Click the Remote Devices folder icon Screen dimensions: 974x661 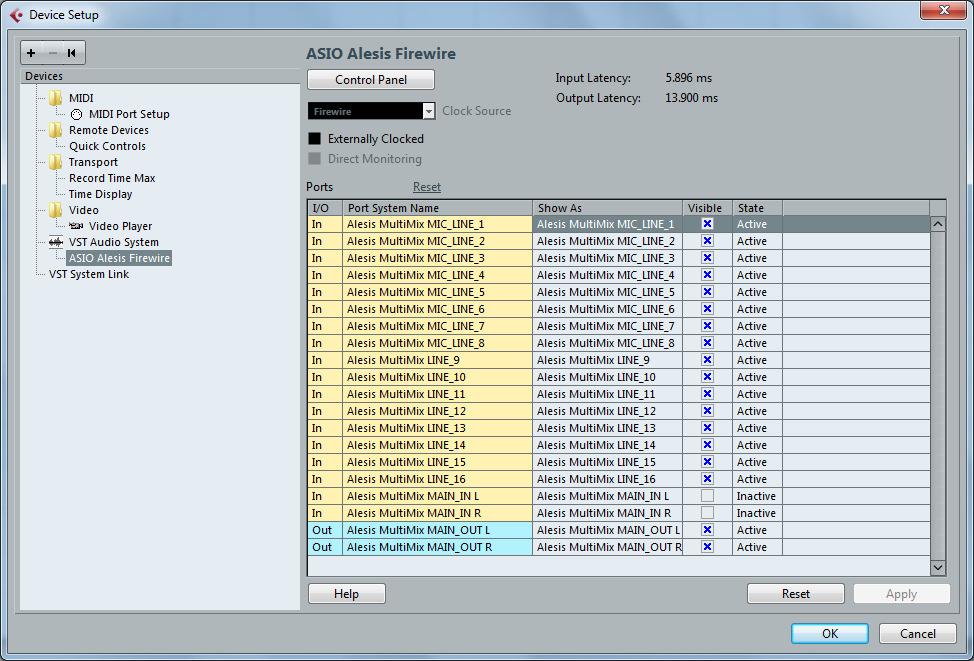55,130
